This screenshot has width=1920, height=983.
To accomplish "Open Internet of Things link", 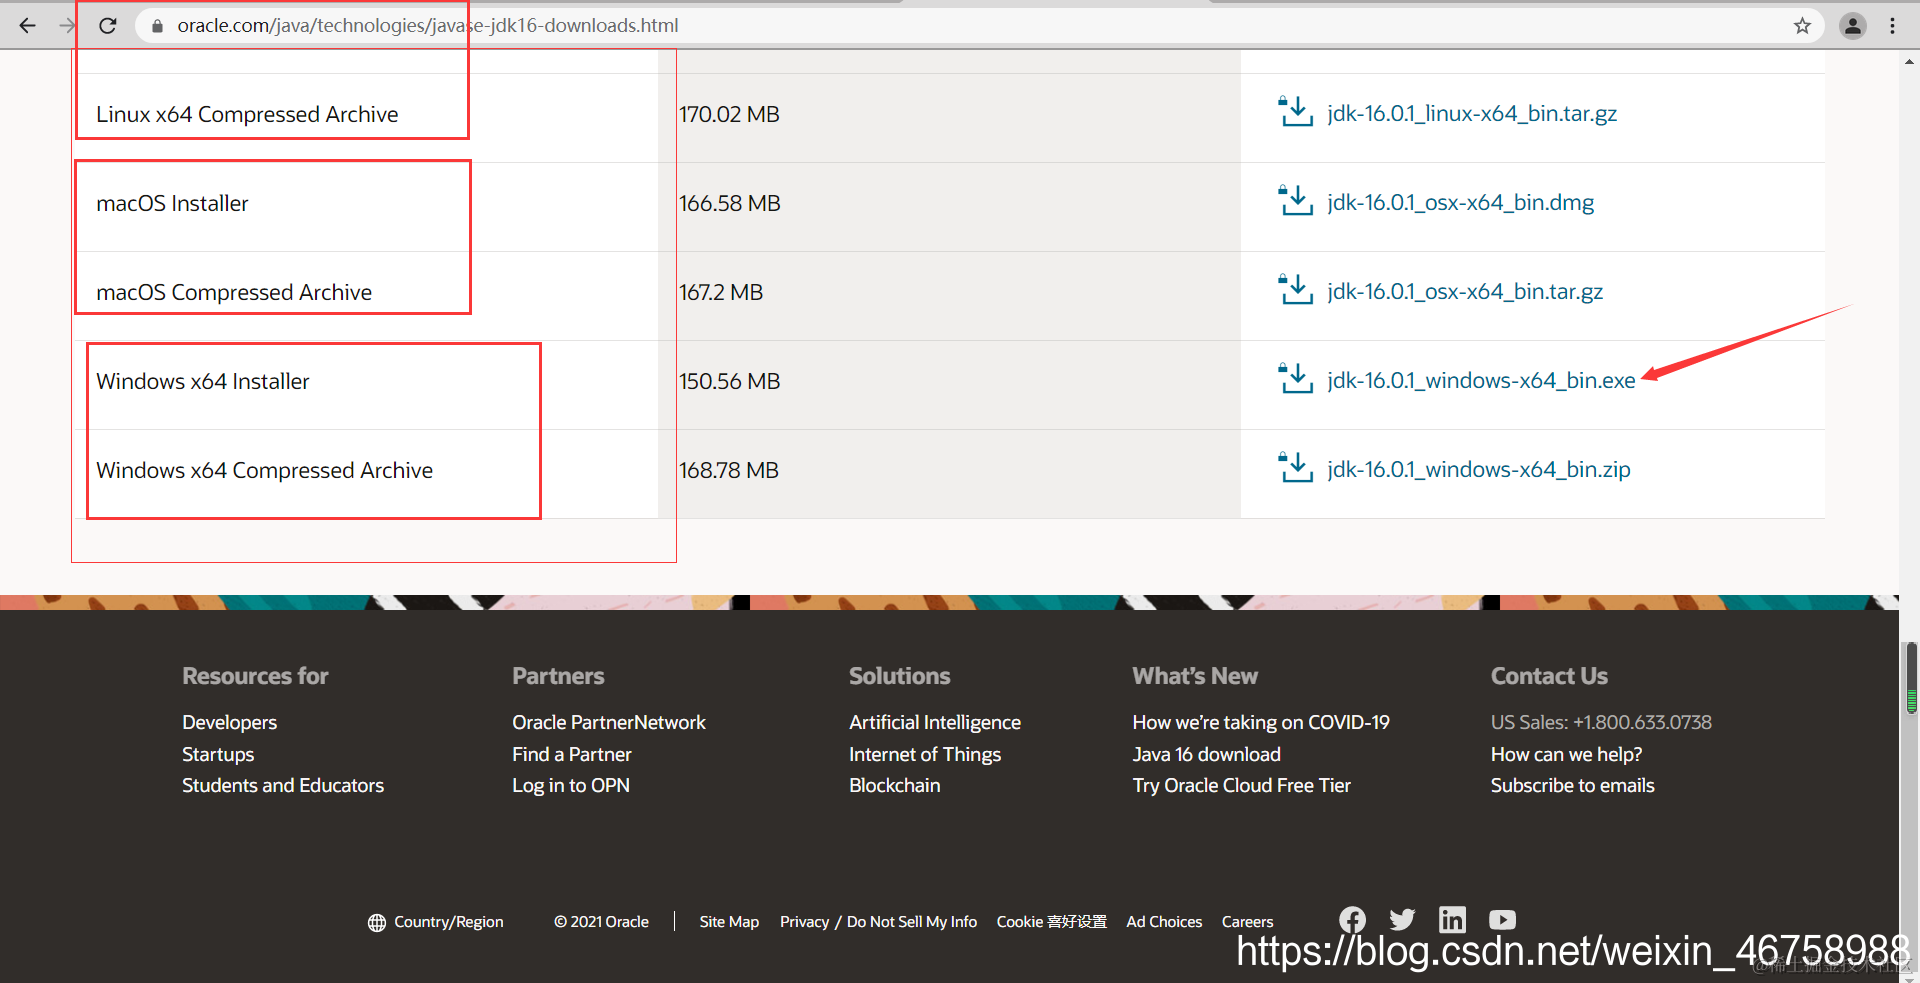I will (925, 754).
